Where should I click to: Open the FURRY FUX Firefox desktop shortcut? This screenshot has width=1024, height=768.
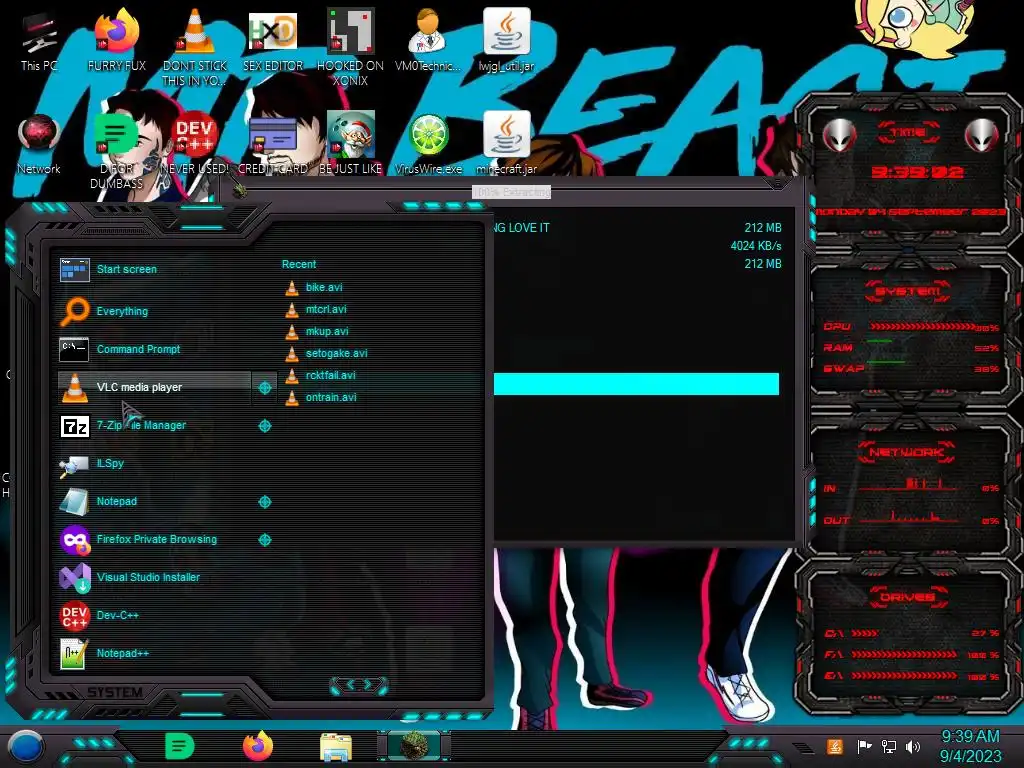coord(116,40)
